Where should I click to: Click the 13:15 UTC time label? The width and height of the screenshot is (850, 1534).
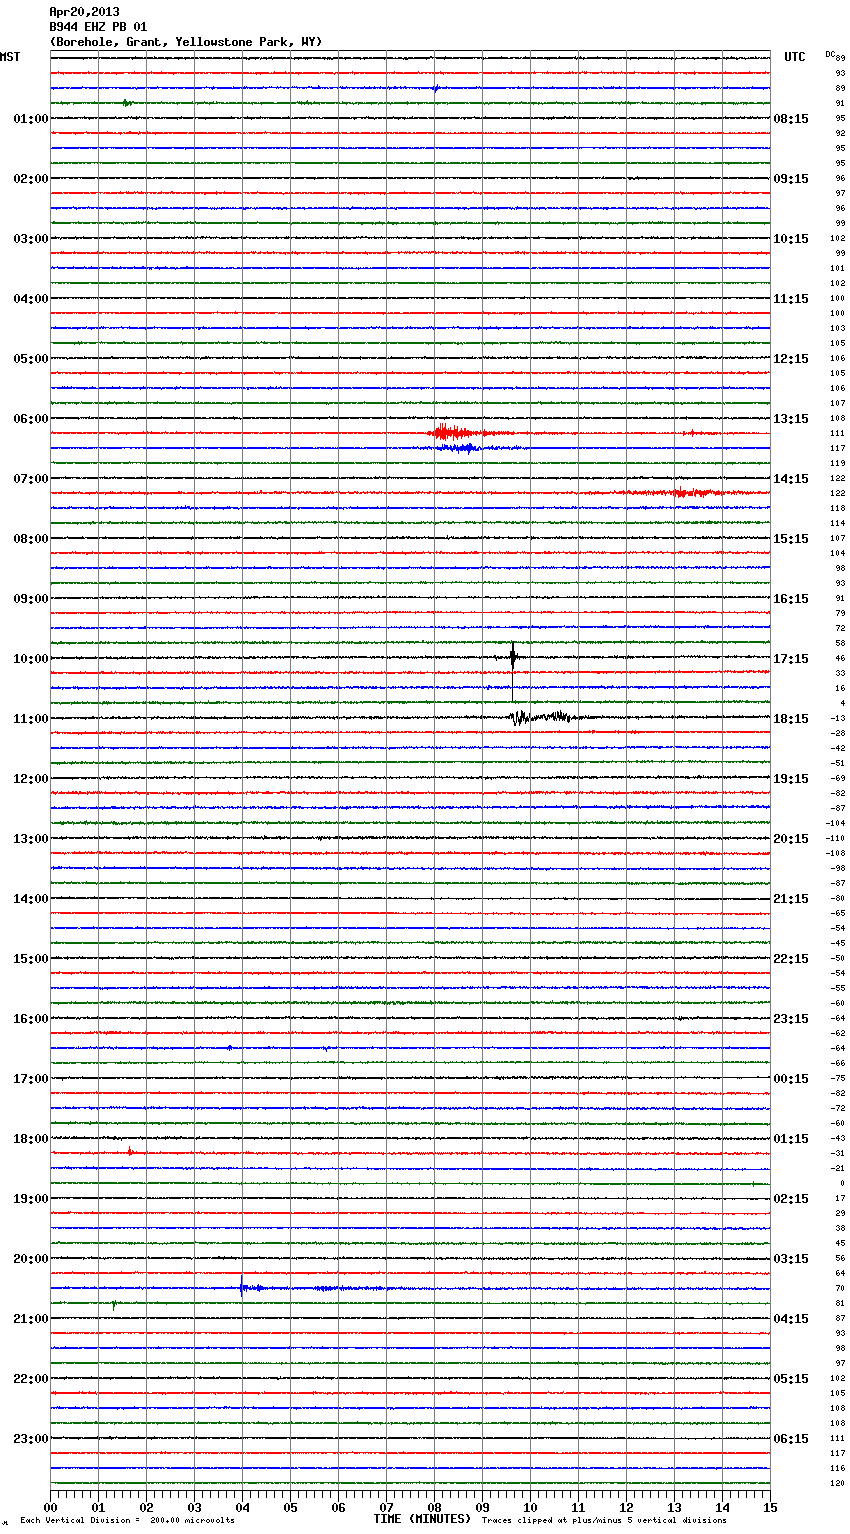click(x=791, y=419)
